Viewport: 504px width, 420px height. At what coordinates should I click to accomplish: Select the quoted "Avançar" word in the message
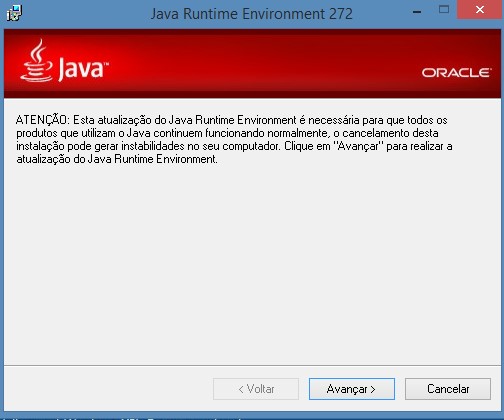click(358, 146)
